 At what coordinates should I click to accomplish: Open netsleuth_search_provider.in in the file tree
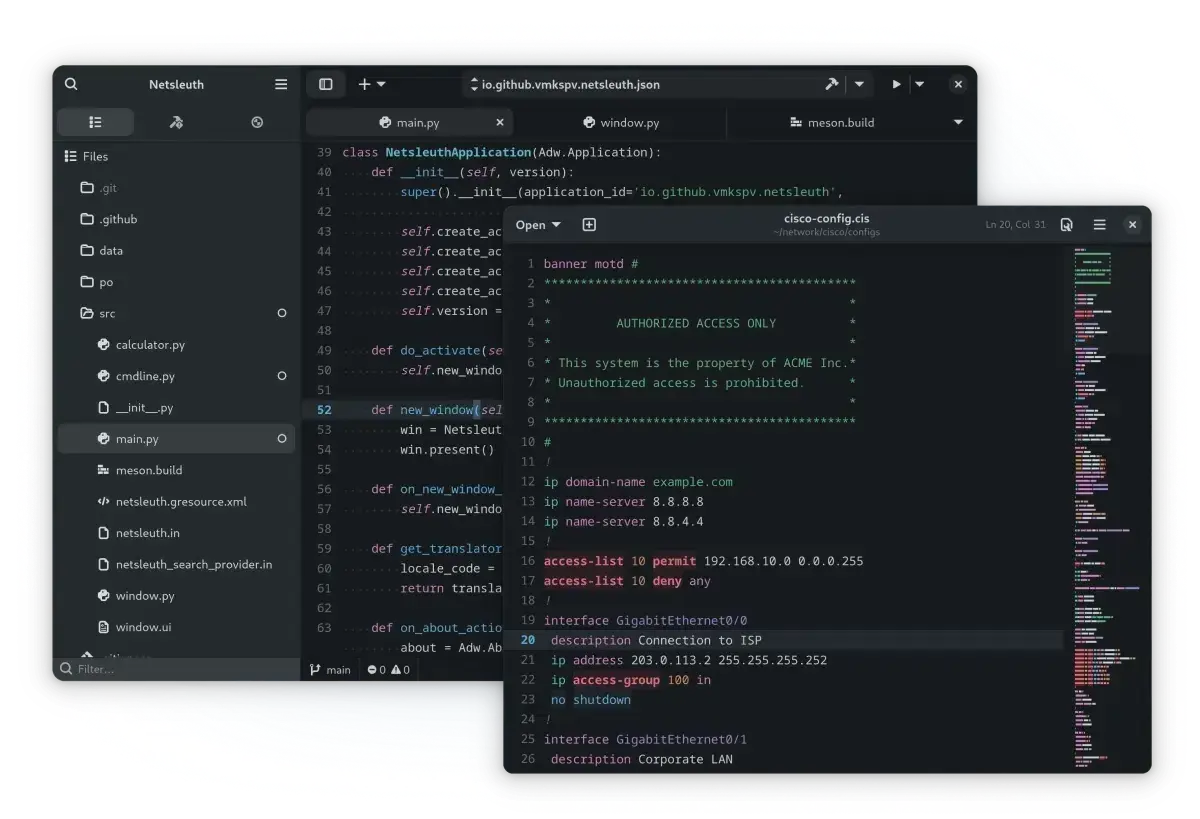pyautogui.click(x=176, y=564)
